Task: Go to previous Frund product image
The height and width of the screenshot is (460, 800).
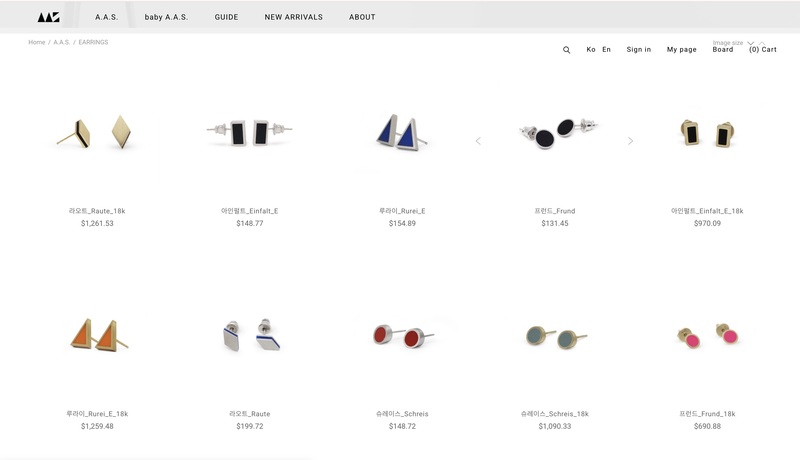Action: click(x=478, y=141)
